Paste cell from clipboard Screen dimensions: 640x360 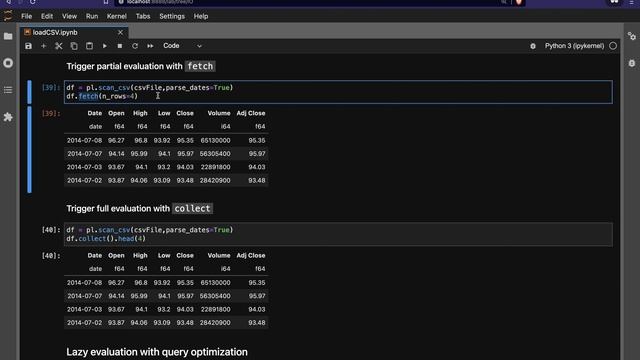coord(89,46)
